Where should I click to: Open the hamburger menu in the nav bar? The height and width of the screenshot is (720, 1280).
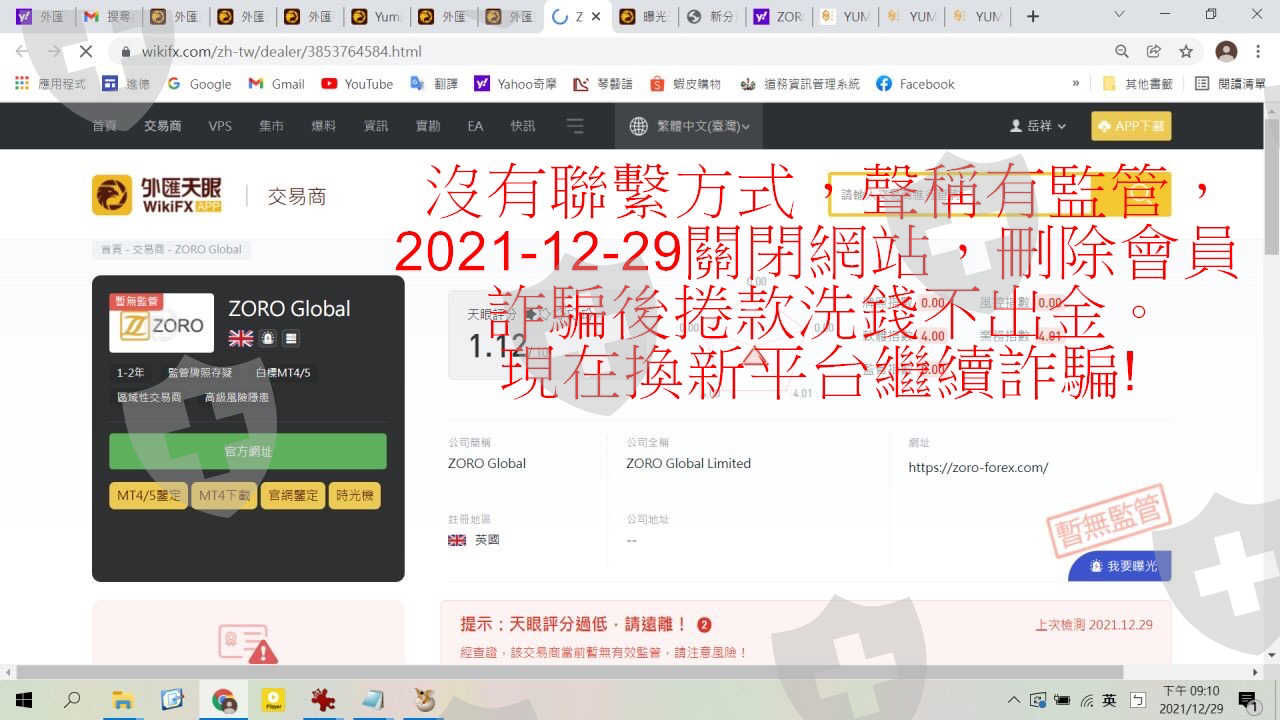(575, 126)
